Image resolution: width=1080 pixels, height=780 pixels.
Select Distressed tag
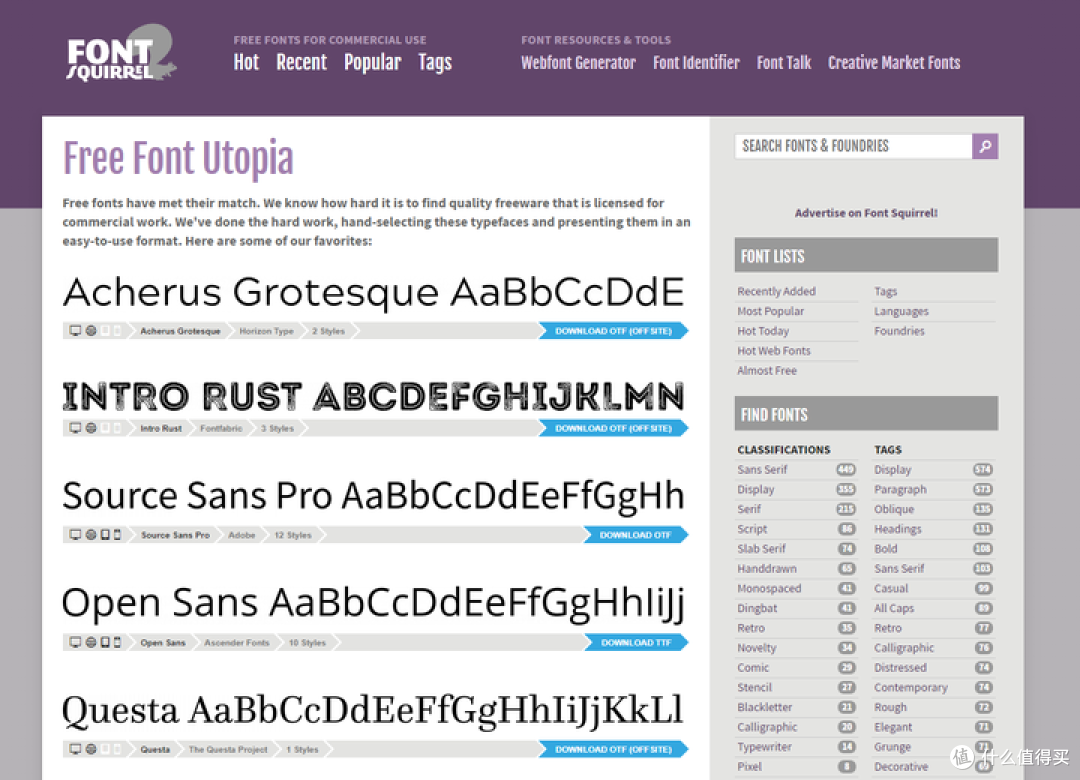coord(901,668)
